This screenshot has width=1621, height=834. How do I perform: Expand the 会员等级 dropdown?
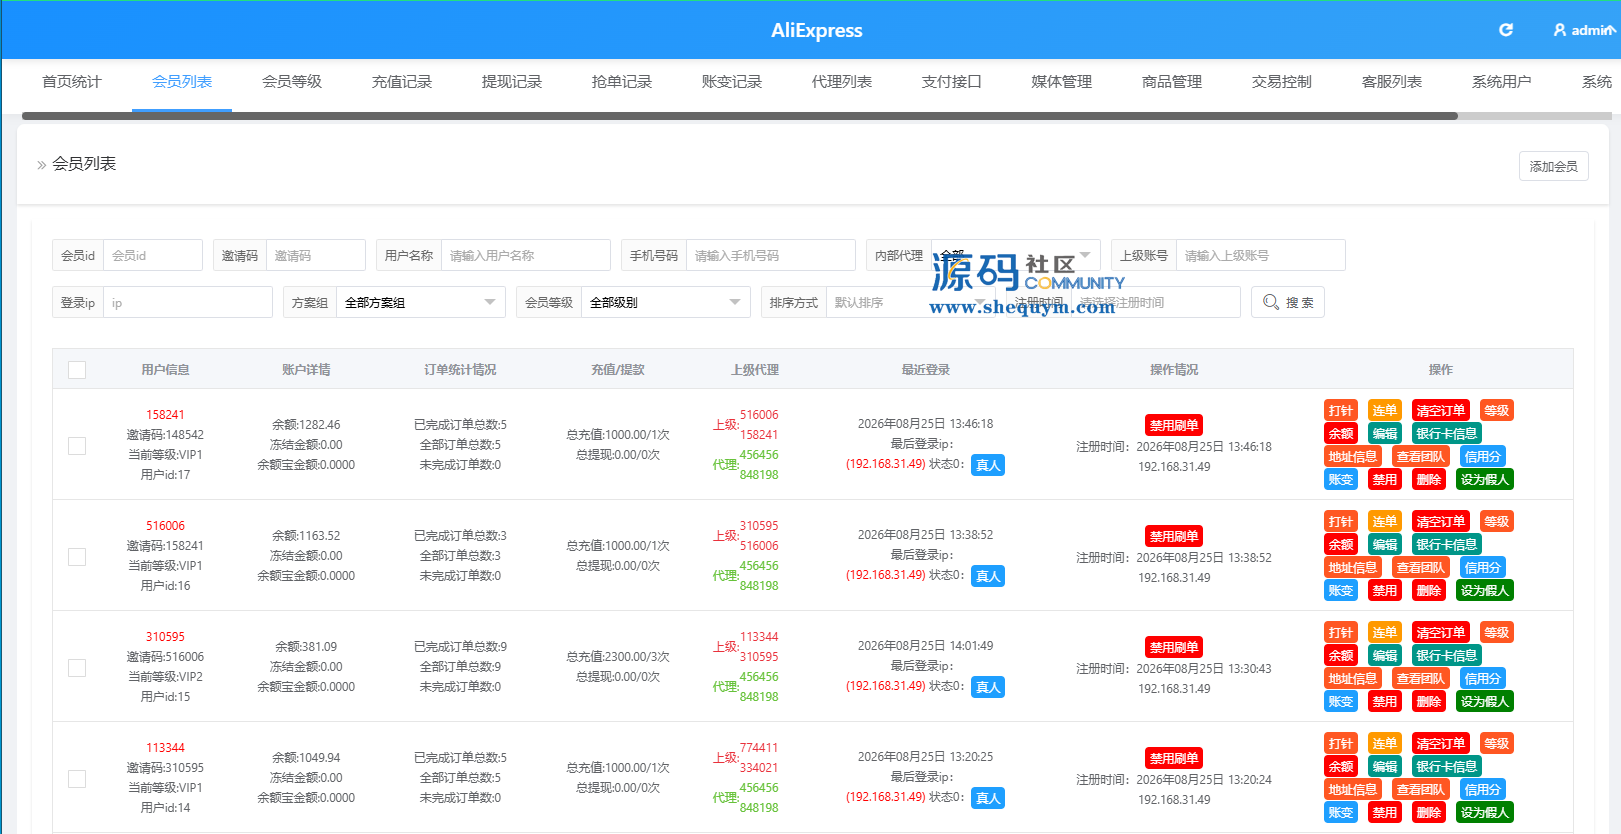pyautogui.click(x=665, y=302)
